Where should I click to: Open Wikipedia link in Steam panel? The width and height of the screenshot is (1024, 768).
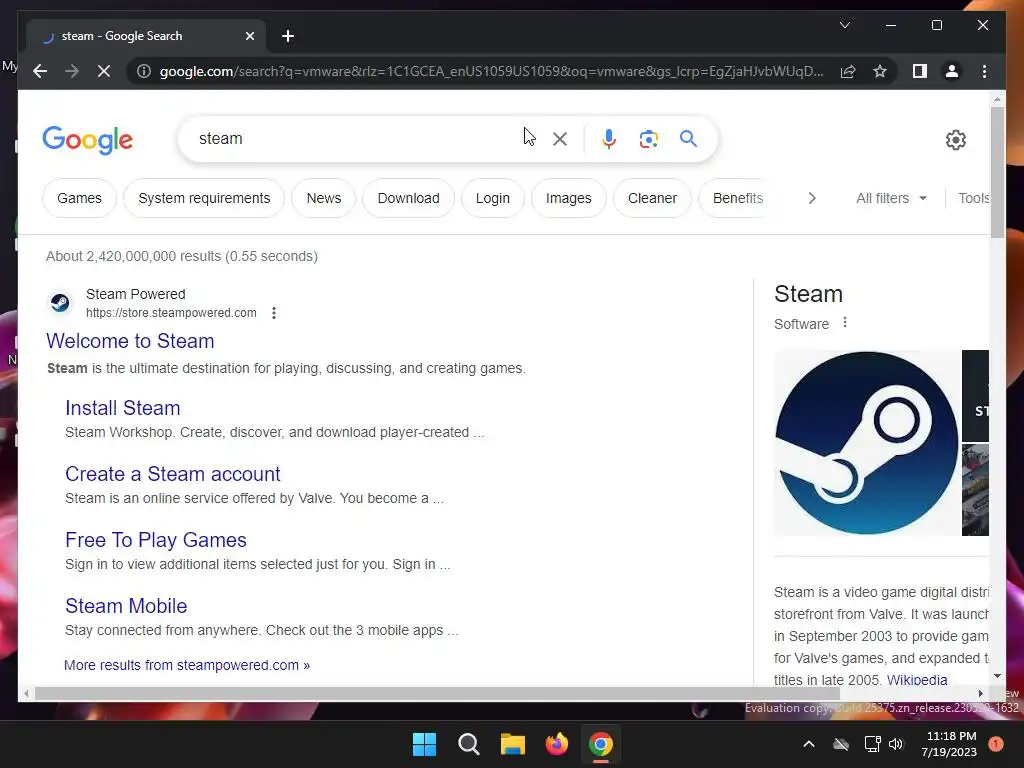pos(917,680)
